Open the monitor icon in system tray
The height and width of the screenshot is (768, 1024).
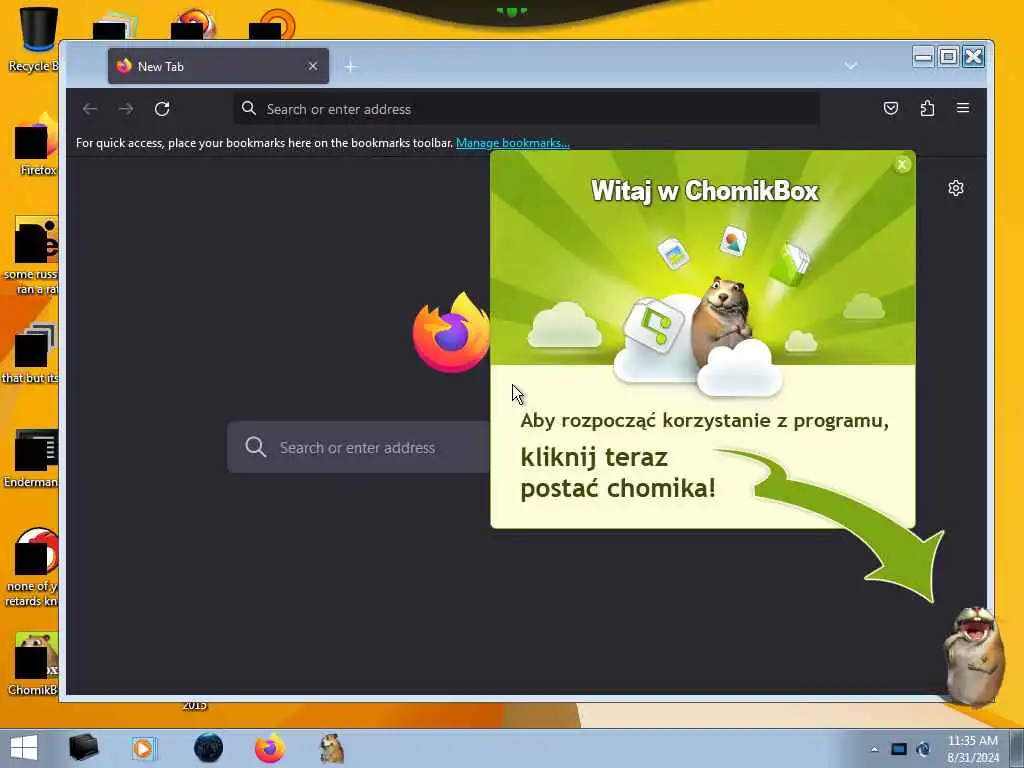(899, 749)
